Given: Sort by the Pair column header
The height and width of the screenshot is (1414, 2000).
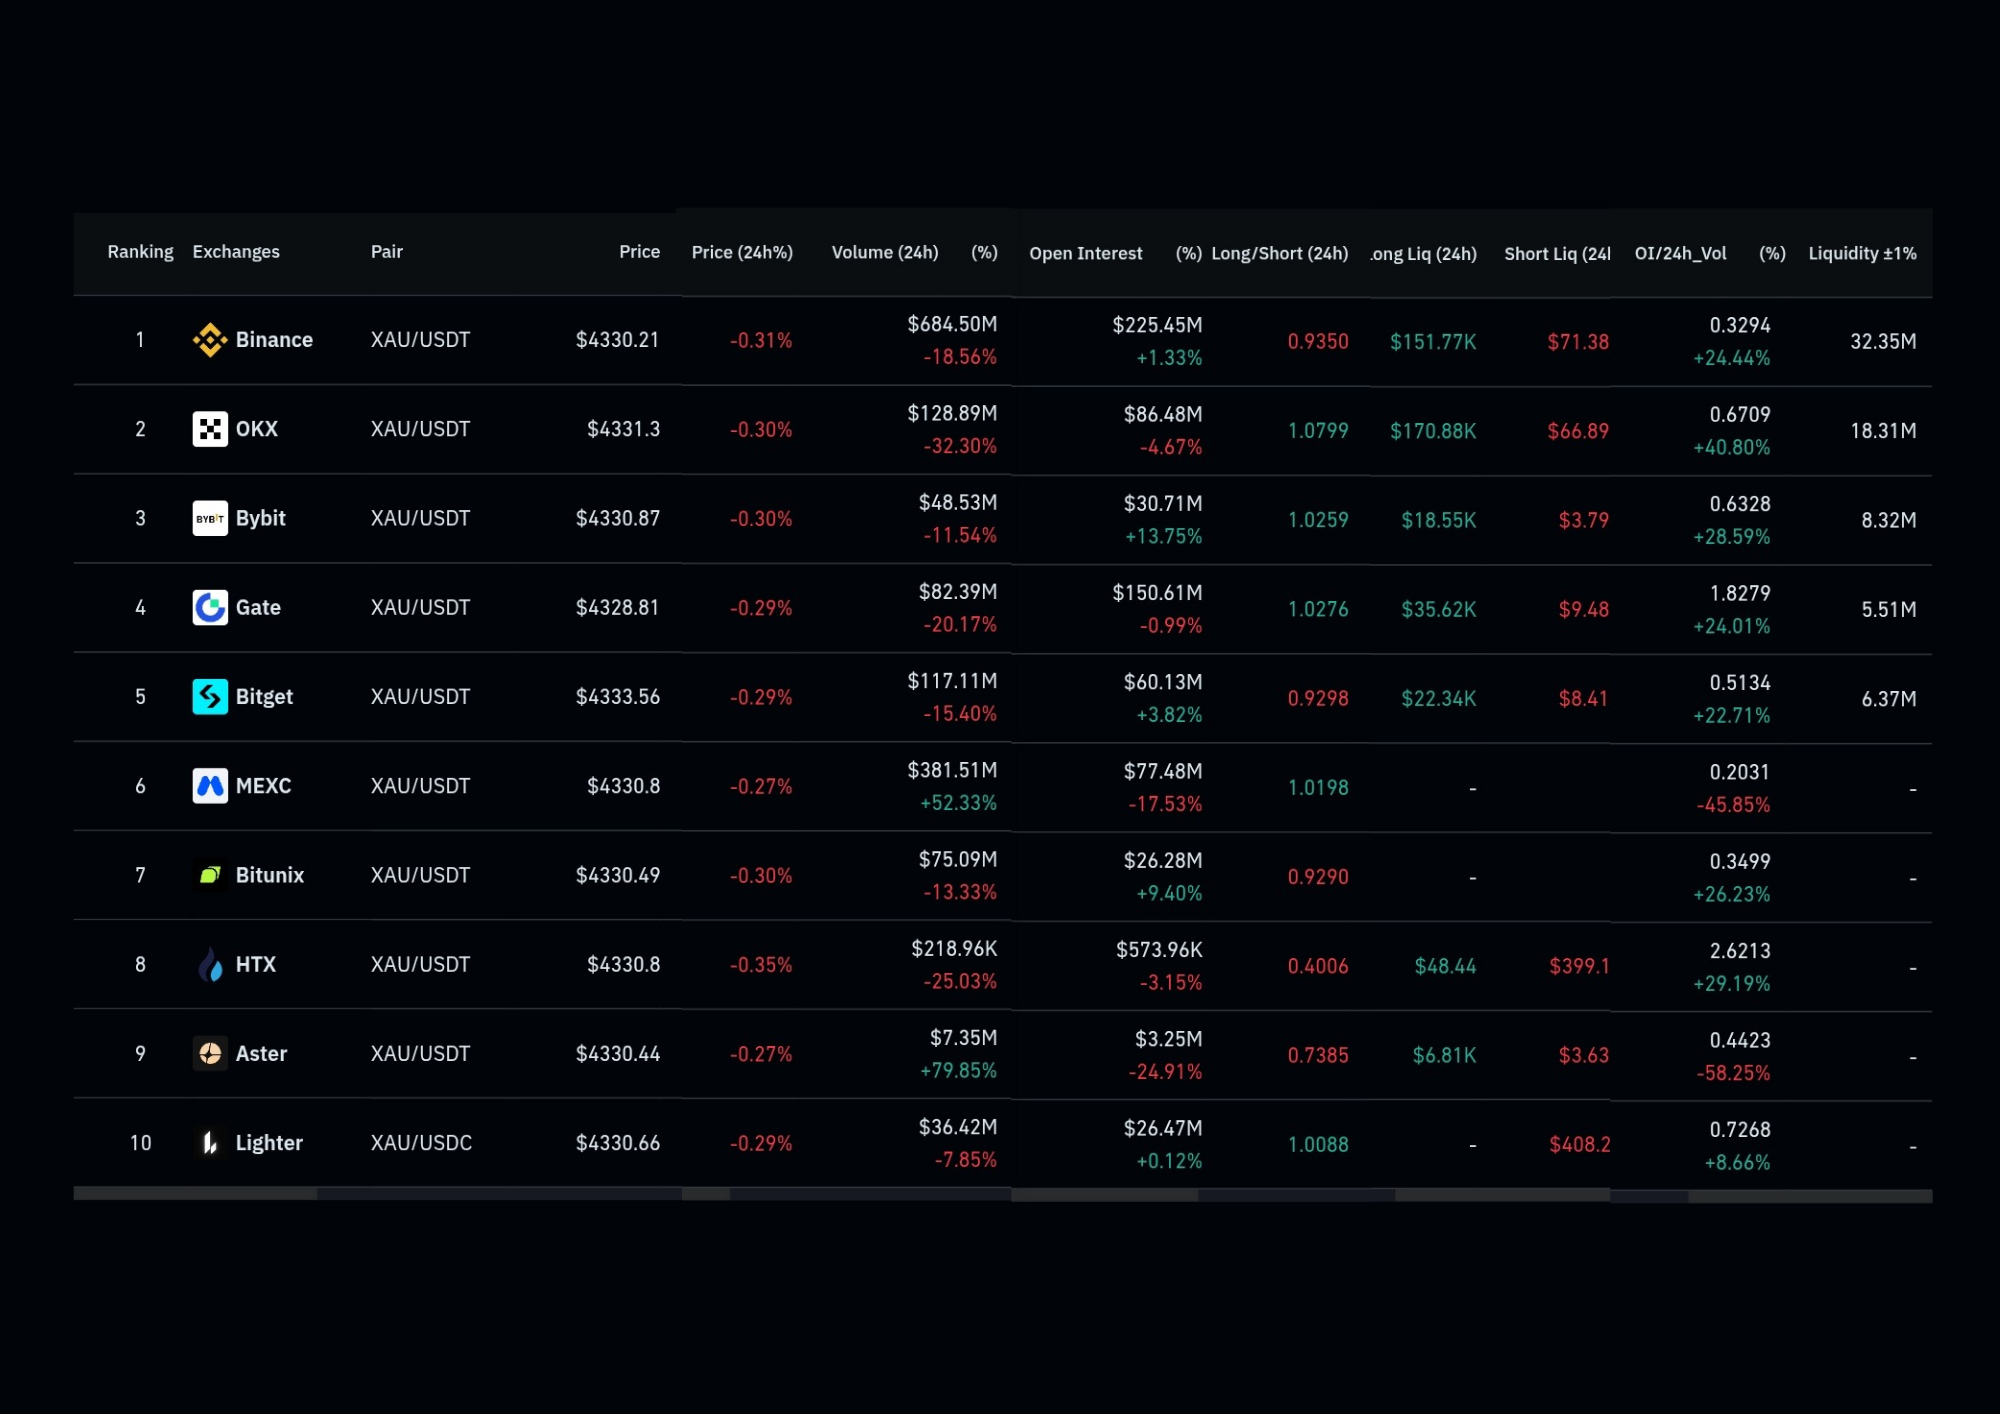Looking at the screenshot, I should 386,252.
